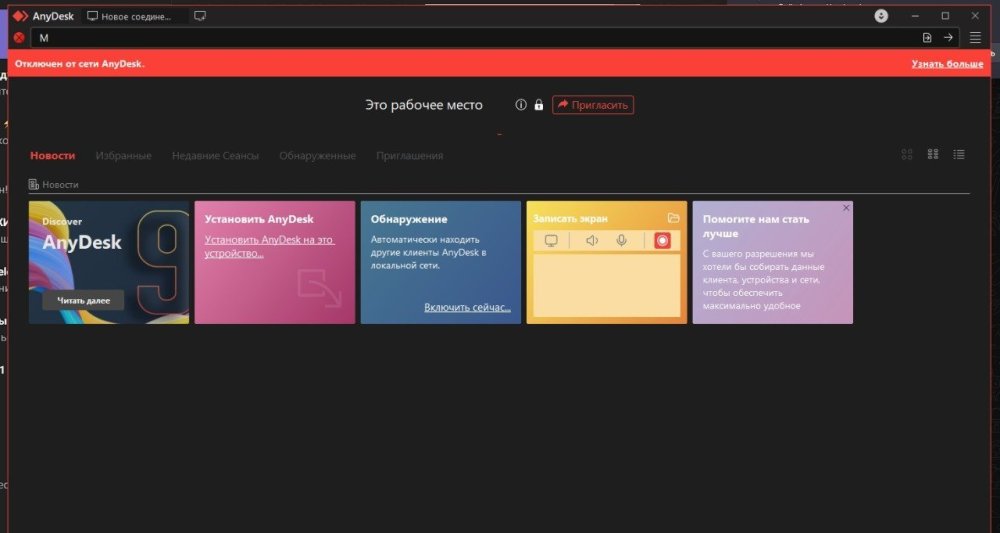Click the news section icon beside the Новости heading

(x=34, y=184)
